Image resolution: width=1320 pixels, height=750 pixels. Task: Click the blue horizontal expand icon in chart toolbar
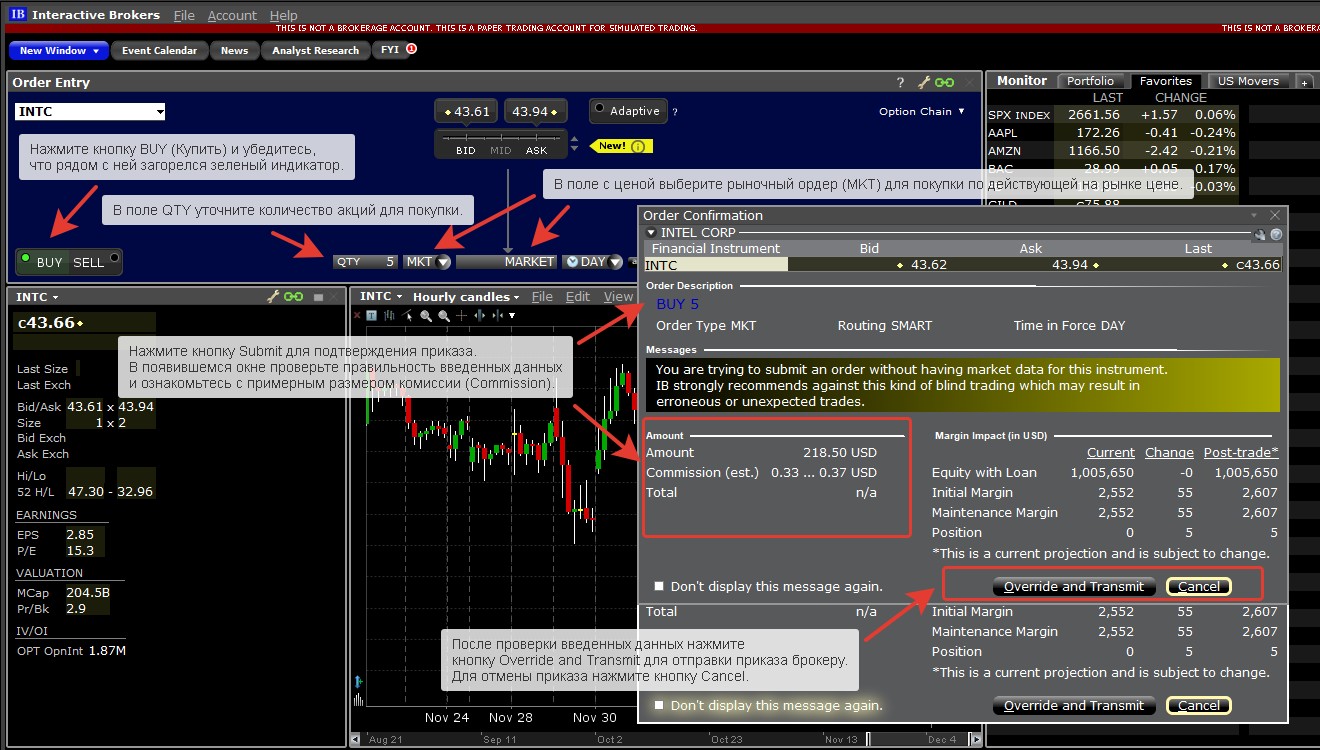pos(479,316)
